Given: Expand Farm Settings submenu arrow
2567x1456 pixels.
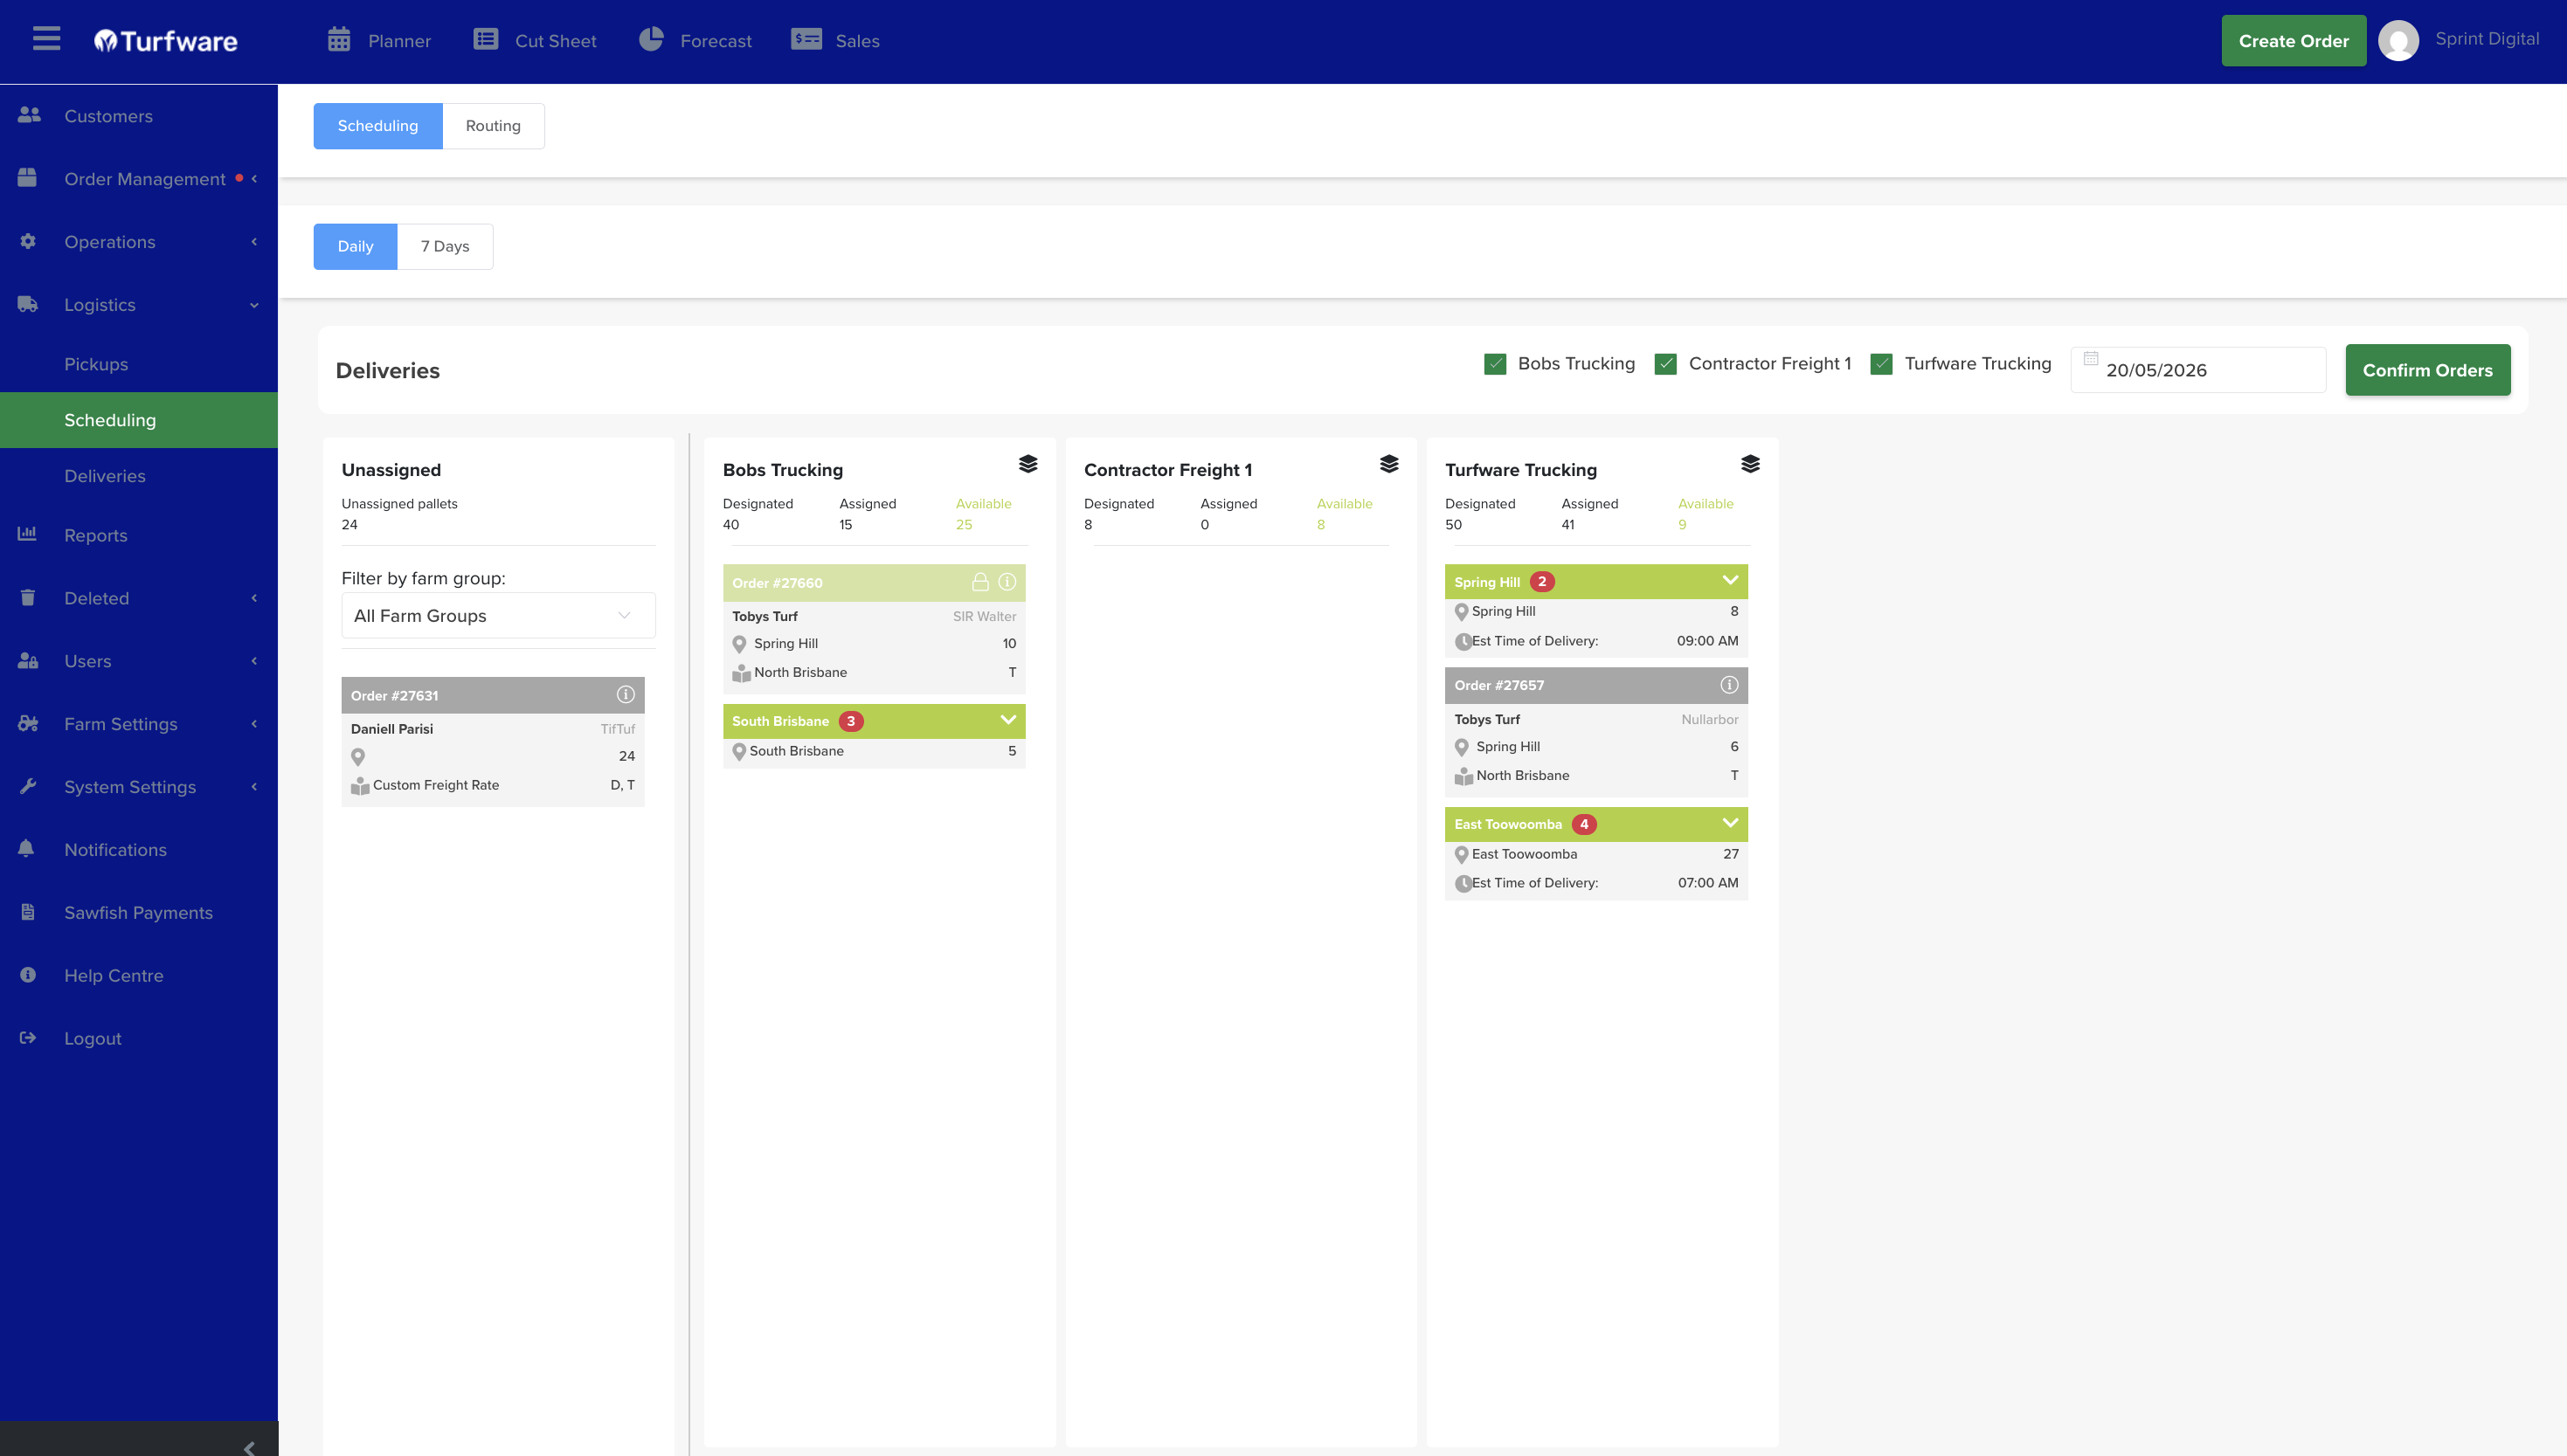Looking at the screenshot, I should (254, 723).
